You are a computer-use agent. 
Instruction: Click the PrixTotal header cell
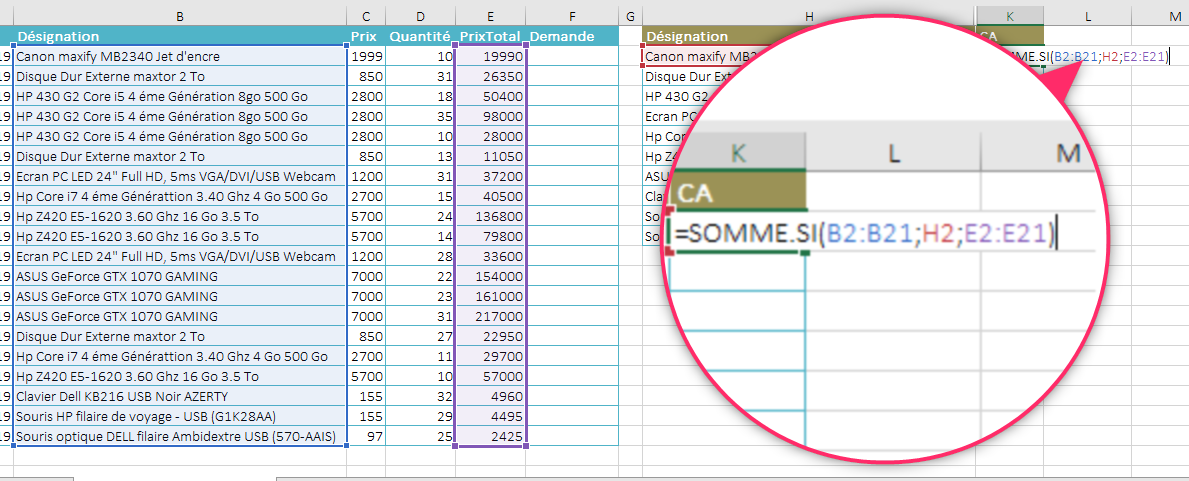(x=491, y=36)
